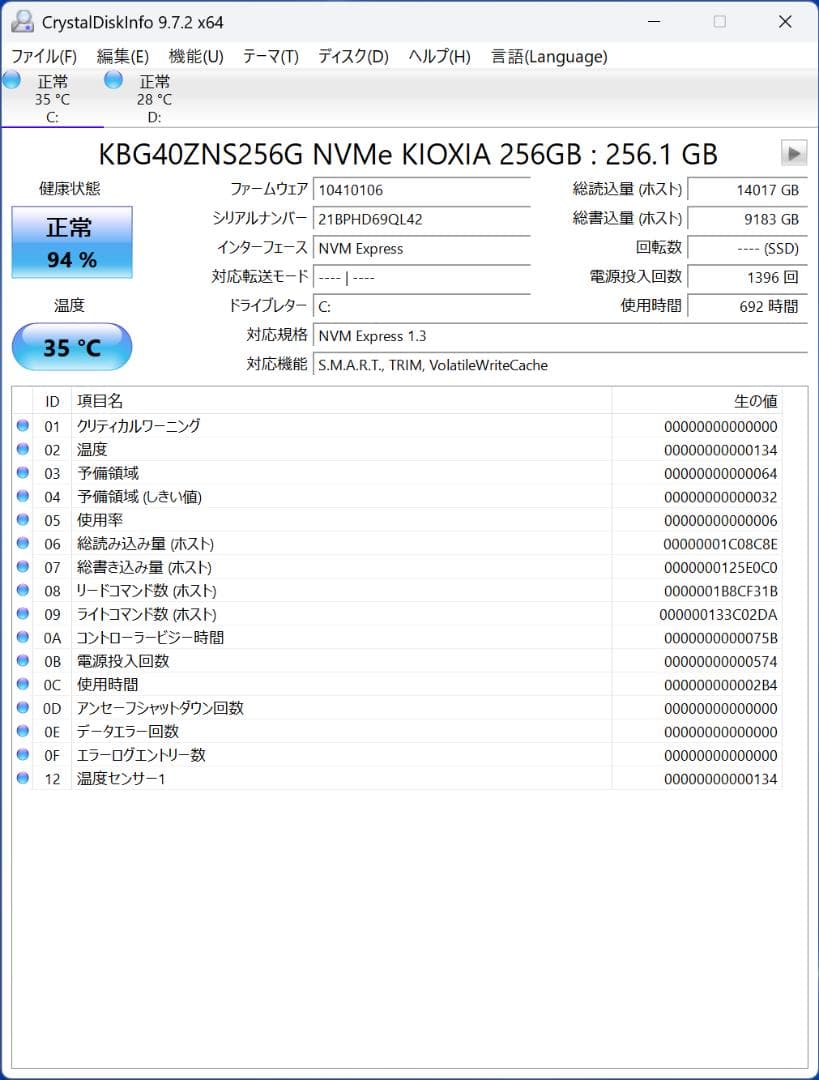Image resolution: width=819 pixels, height=1080 pixels.
Task: Select raw value 0000000000075B
Action: [720, 638]
